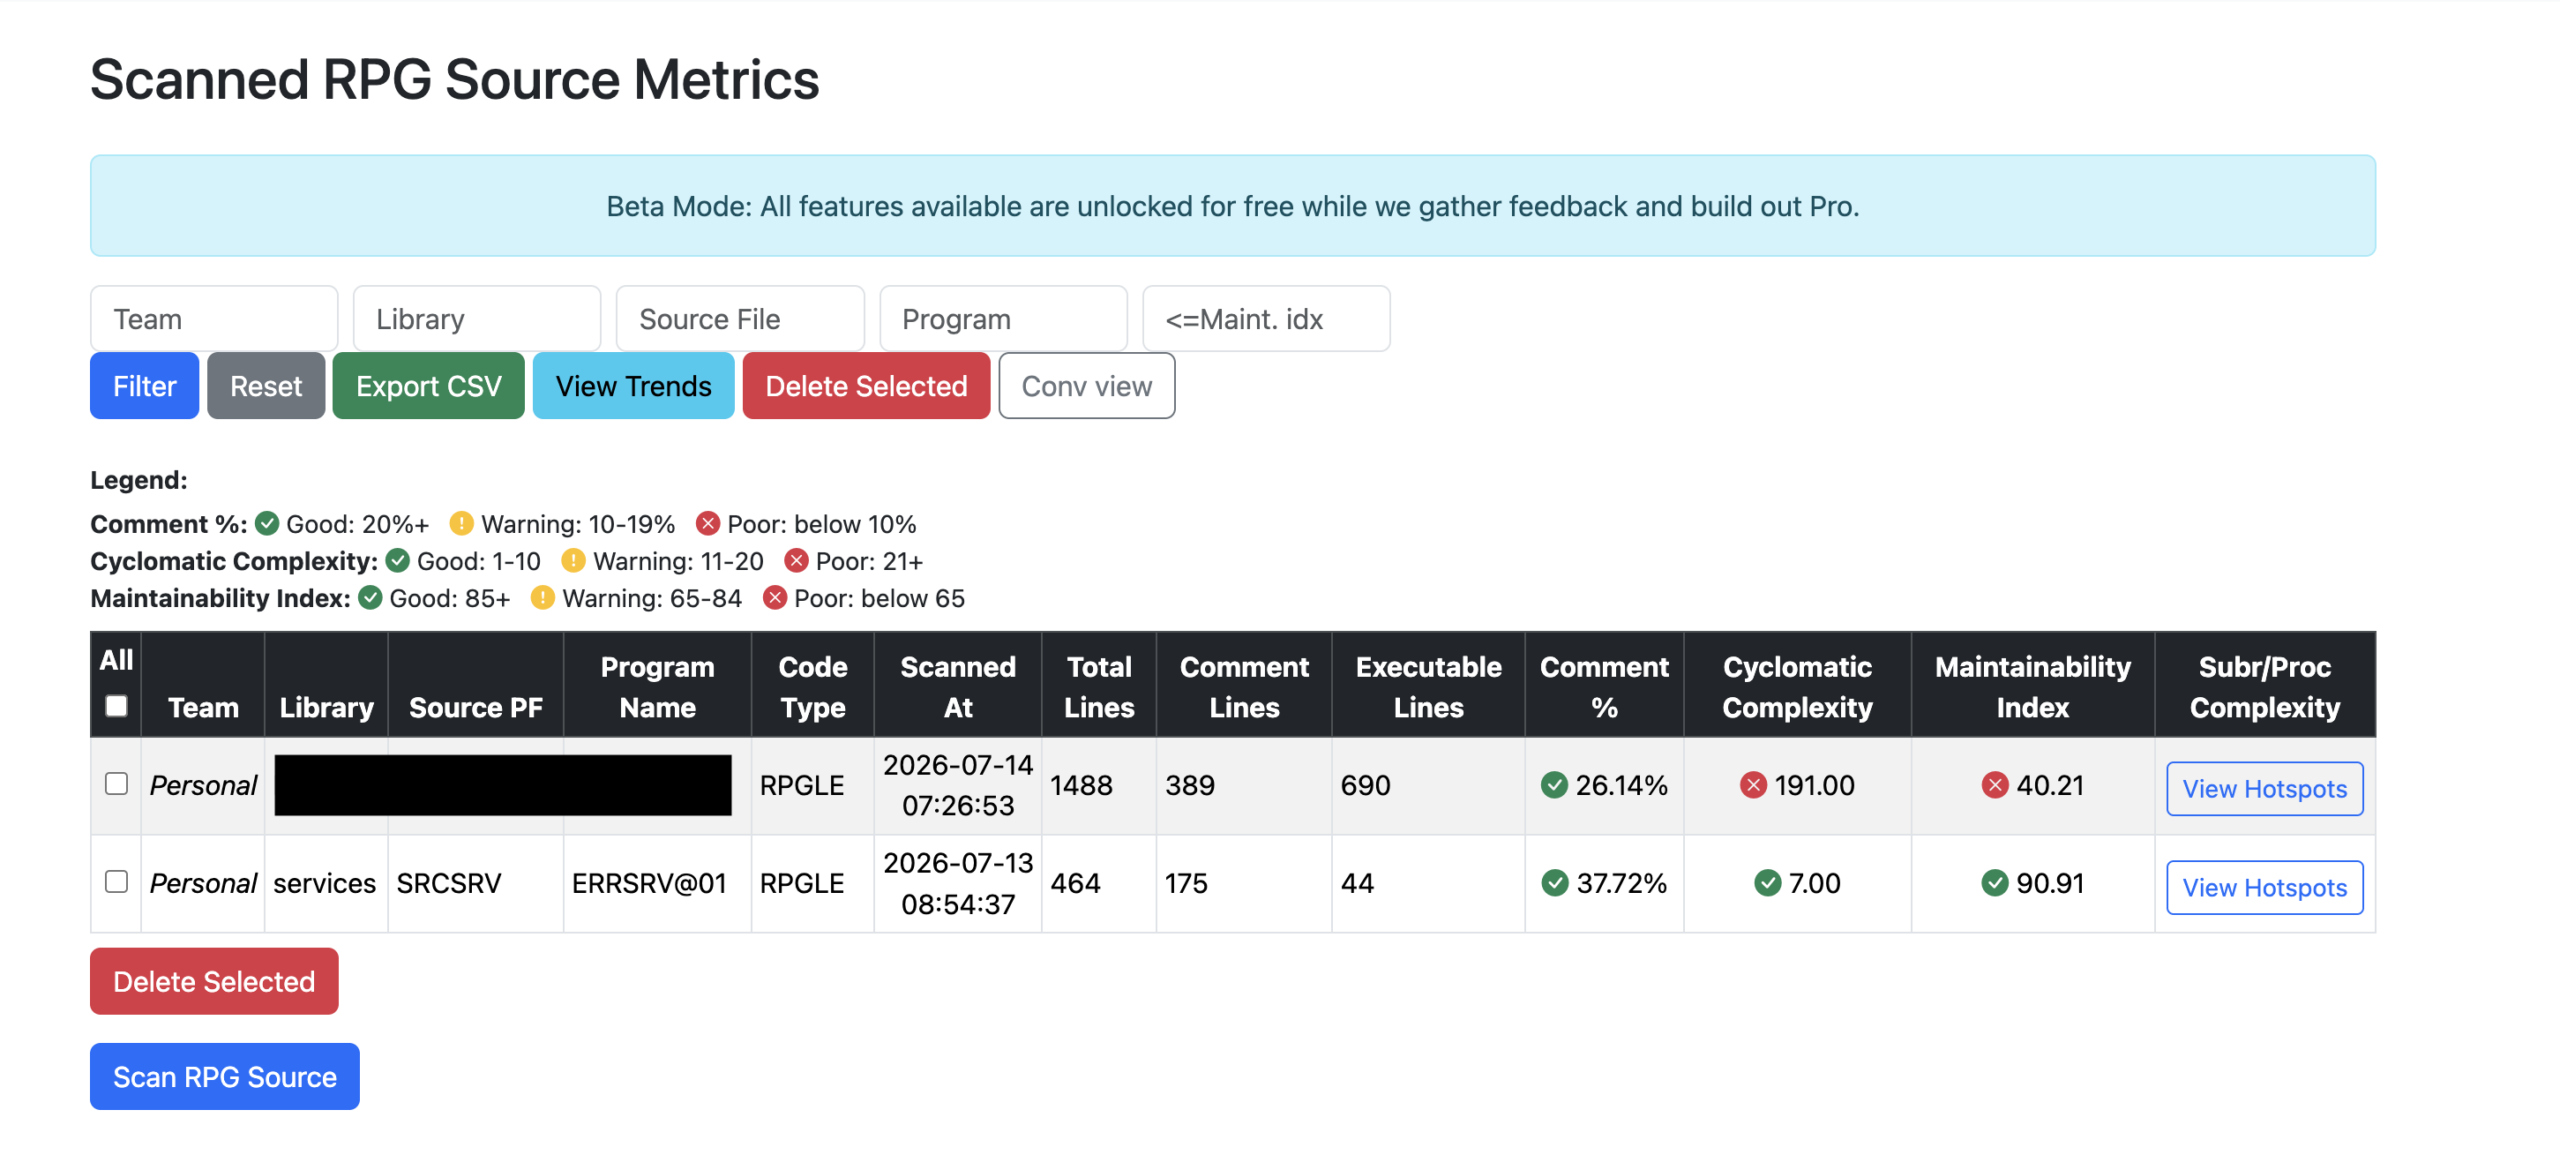Click green check icon beside 26.14%

tap(1554, 785)
